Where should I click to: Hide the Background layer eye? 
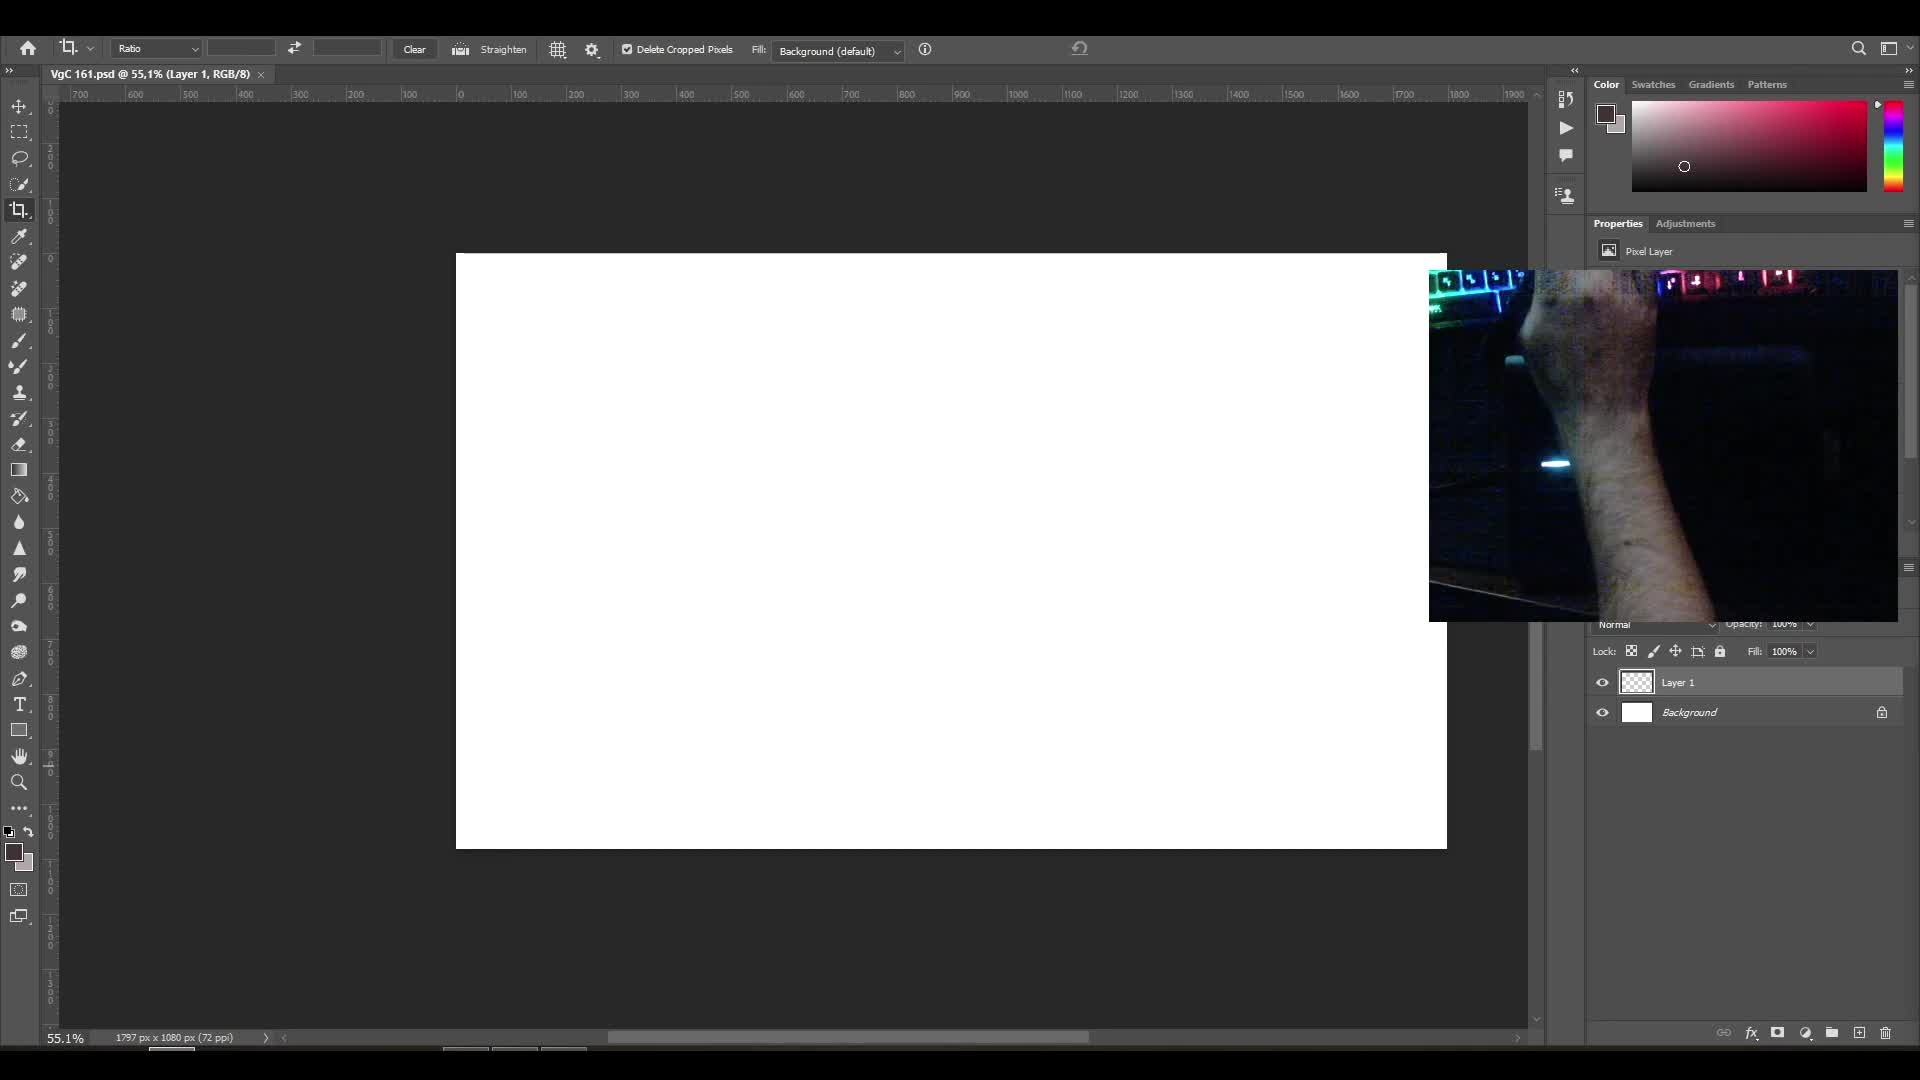pyautogui.click(x=1602, y=712)
